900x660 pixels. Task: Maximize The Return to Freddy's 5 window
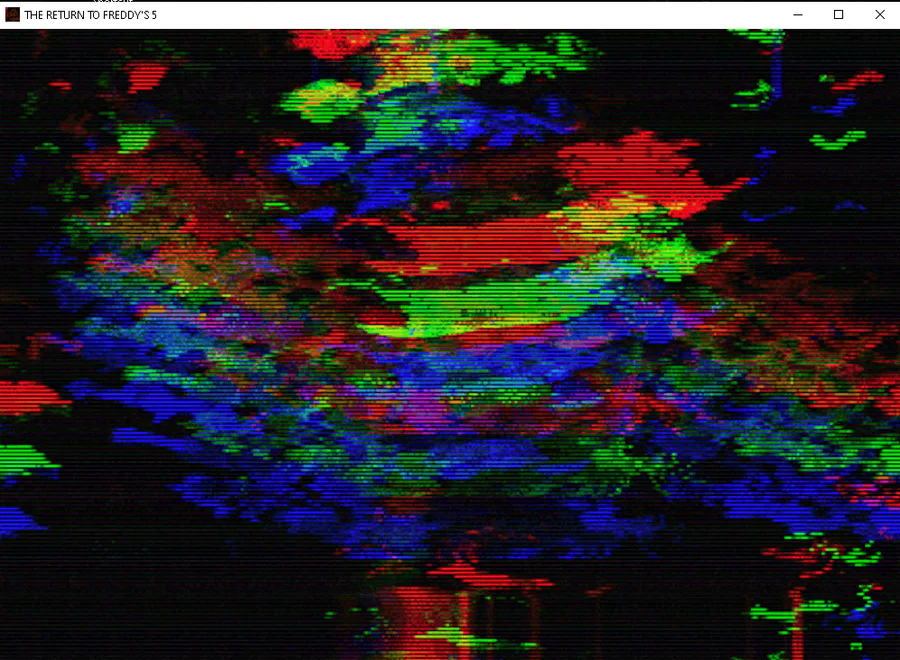pos(839,15)
